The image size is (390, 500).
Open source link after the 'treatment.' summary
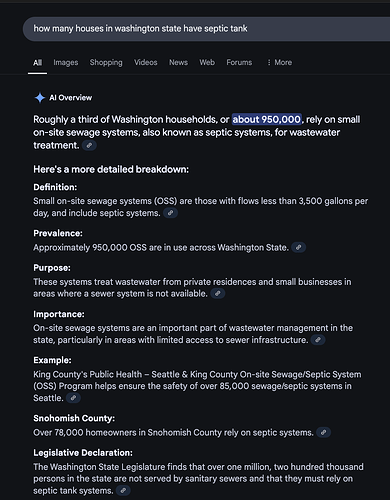click(89, 145)
